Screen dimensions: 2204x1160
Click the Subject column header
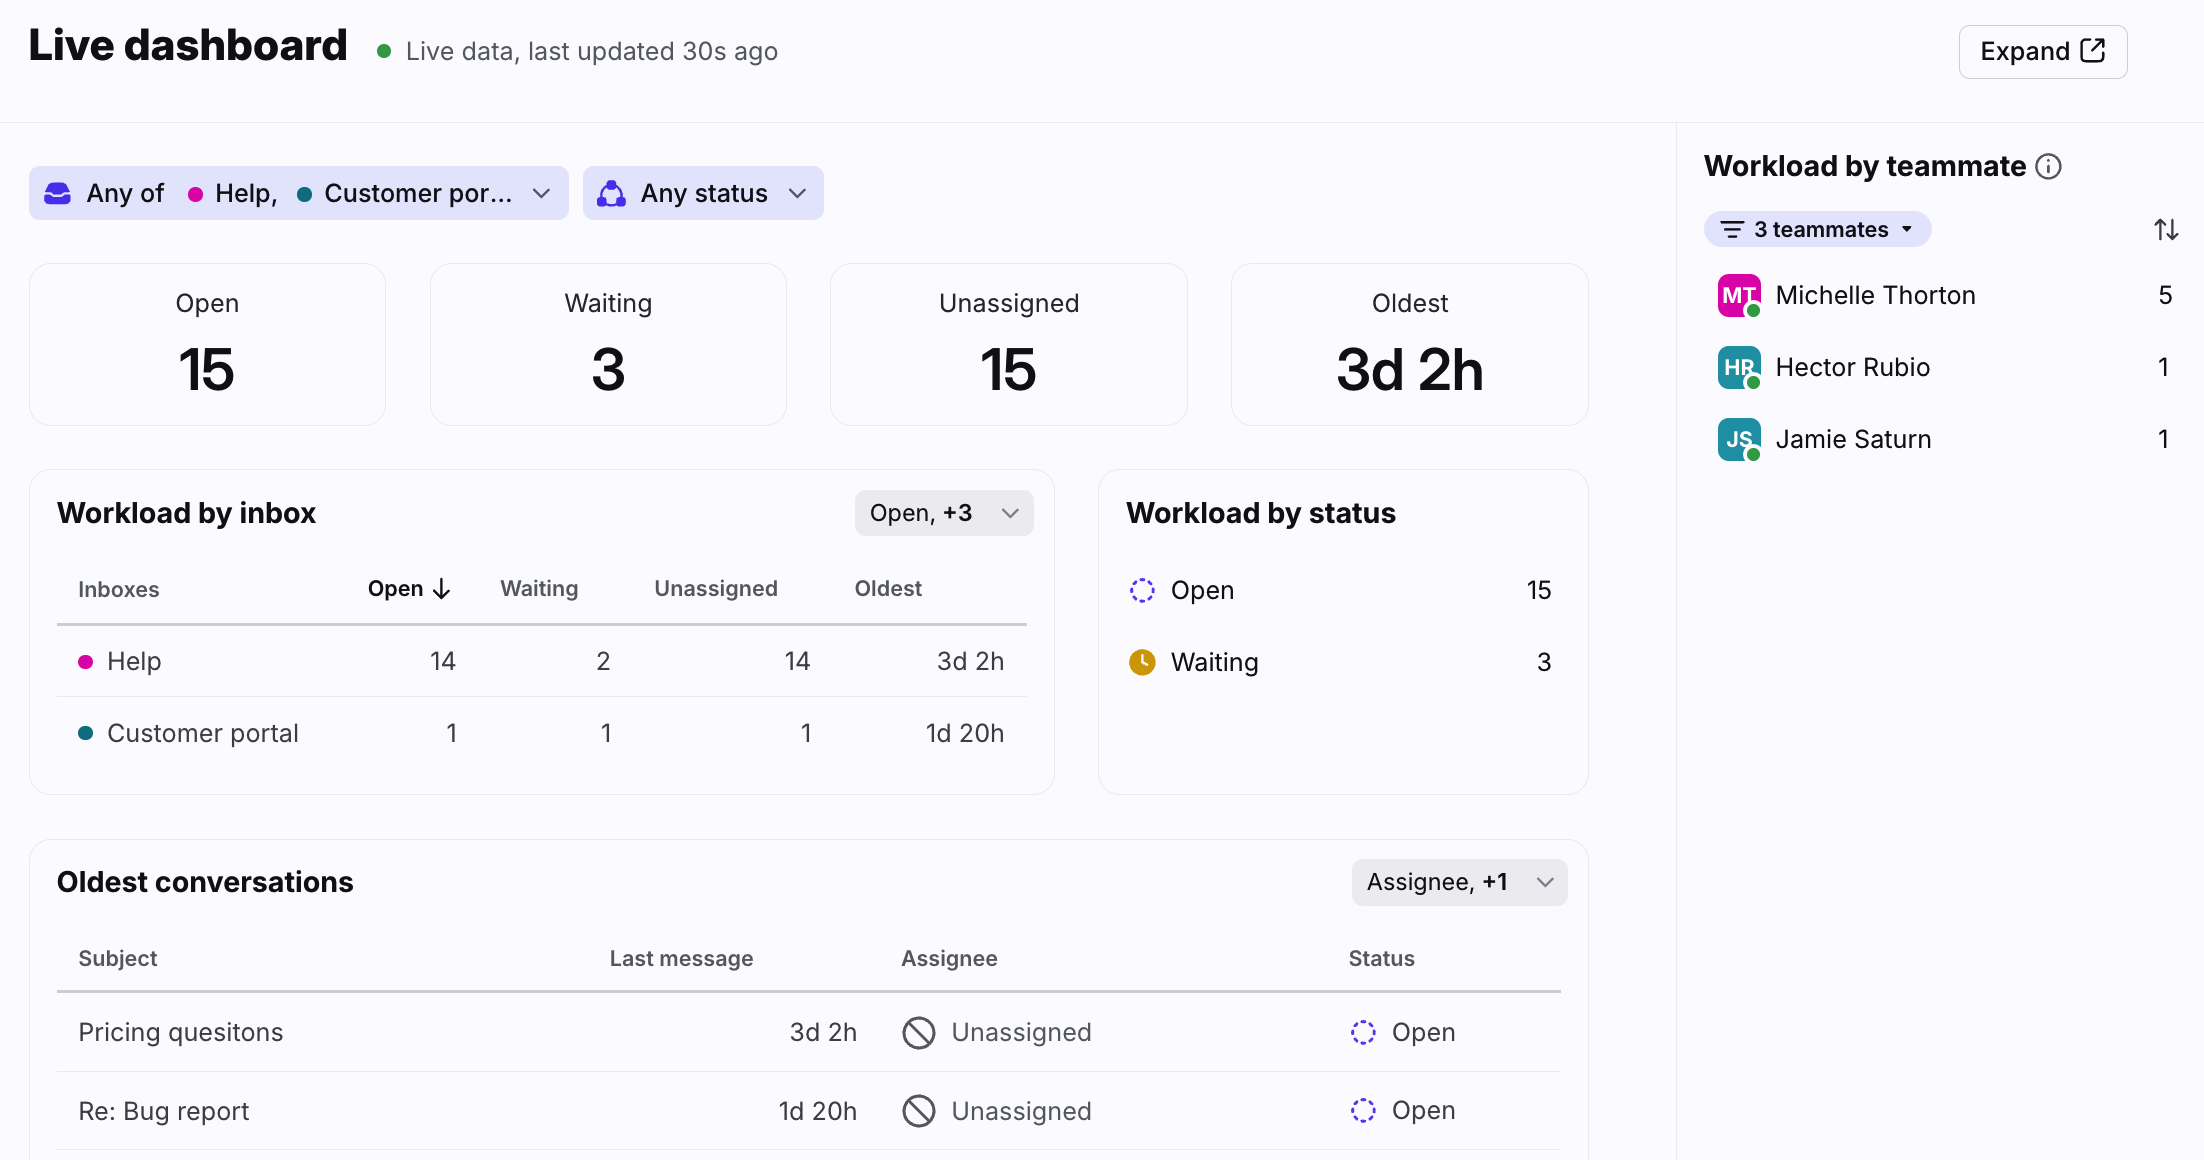118,959
